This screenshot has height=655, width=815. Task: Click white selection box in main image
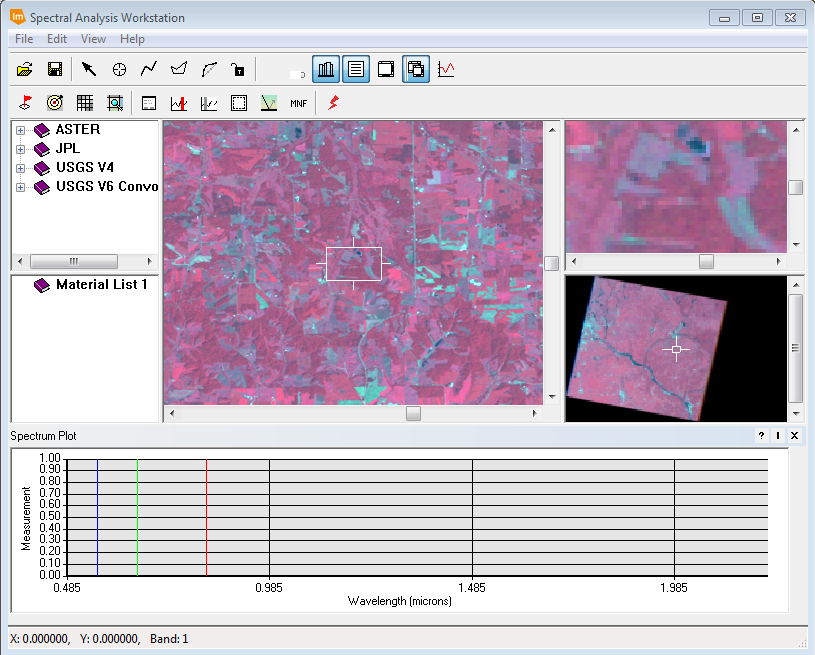pos(354,264)
